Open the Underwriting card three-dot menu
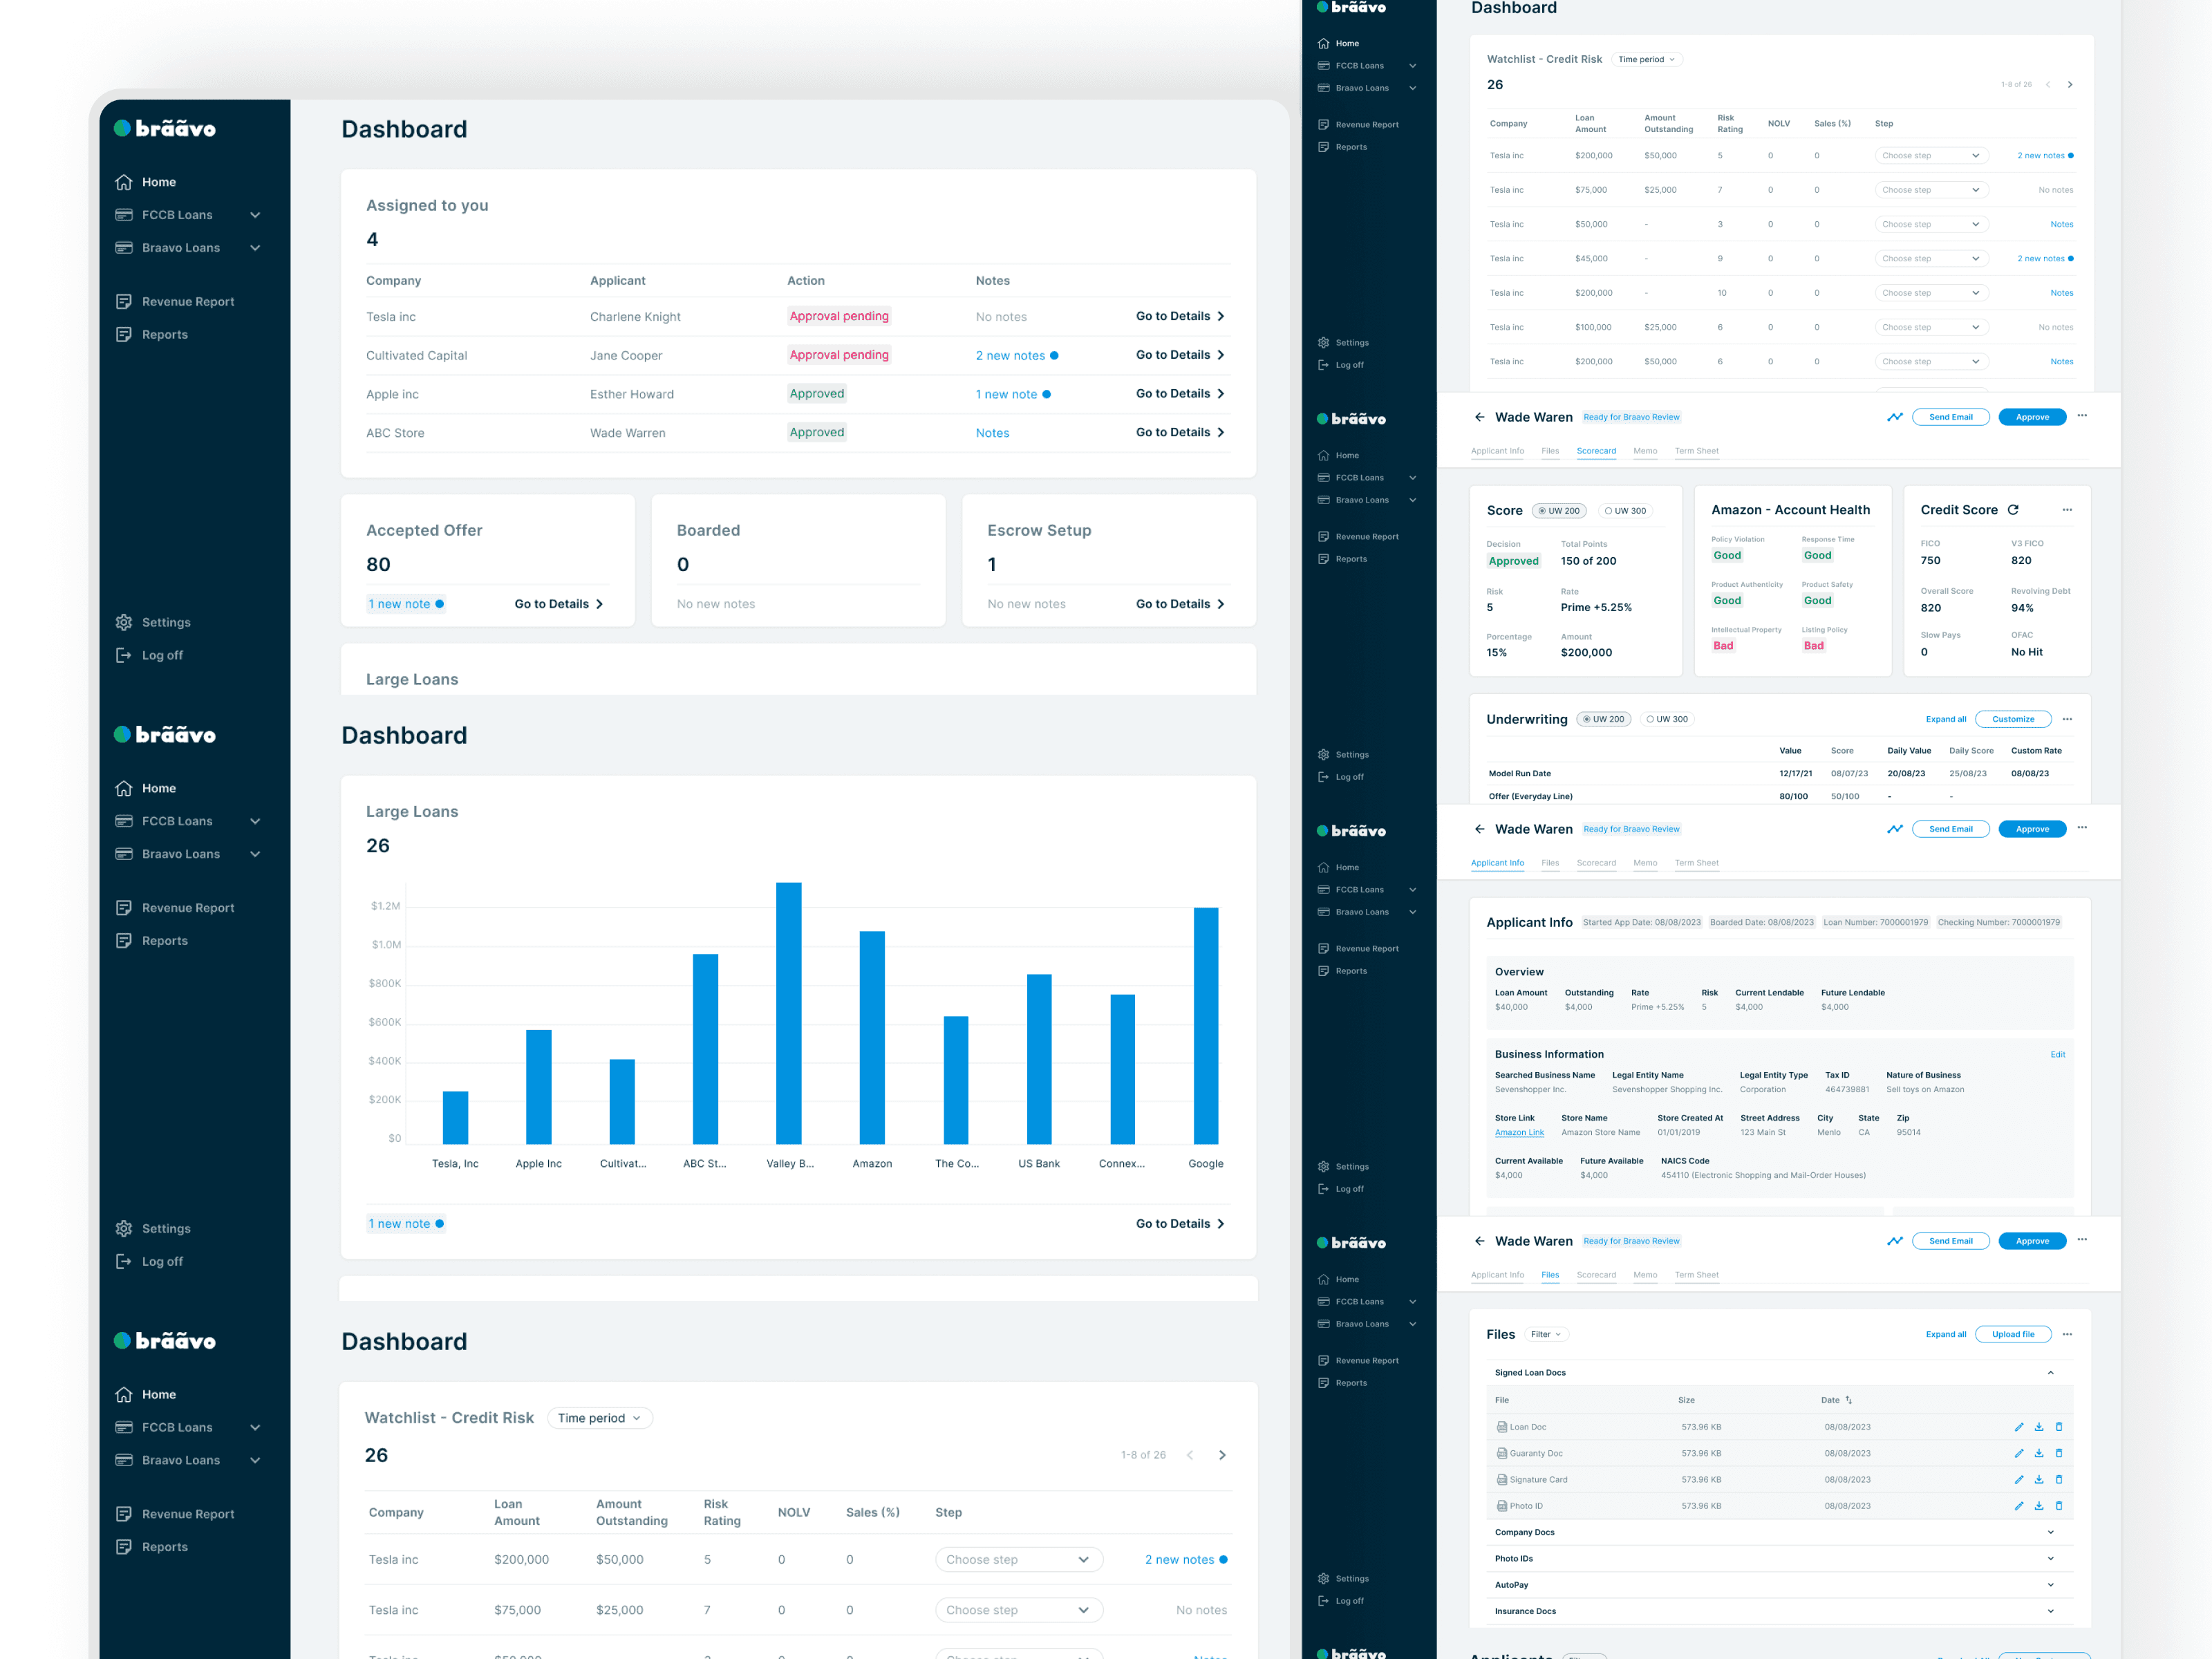Image resolution: width=2212 pixels, height=1659 pixels. (x=2067, y=719)
